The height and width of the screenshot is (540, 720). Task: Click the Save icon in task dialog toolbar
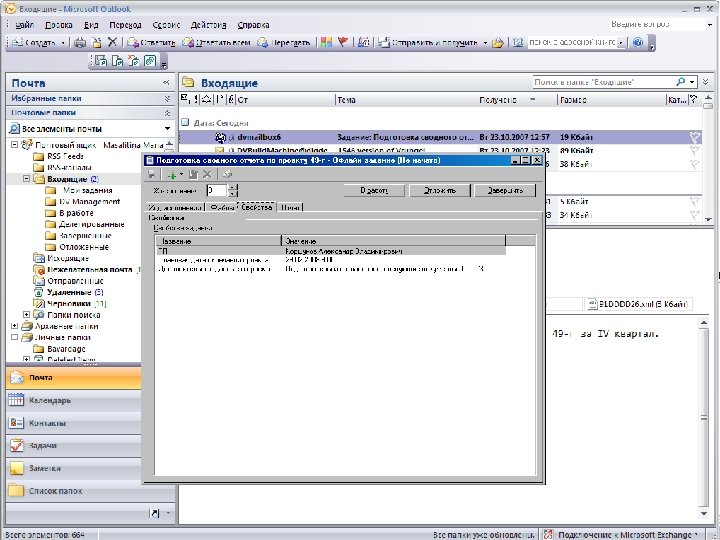click(x=152, y=174)
